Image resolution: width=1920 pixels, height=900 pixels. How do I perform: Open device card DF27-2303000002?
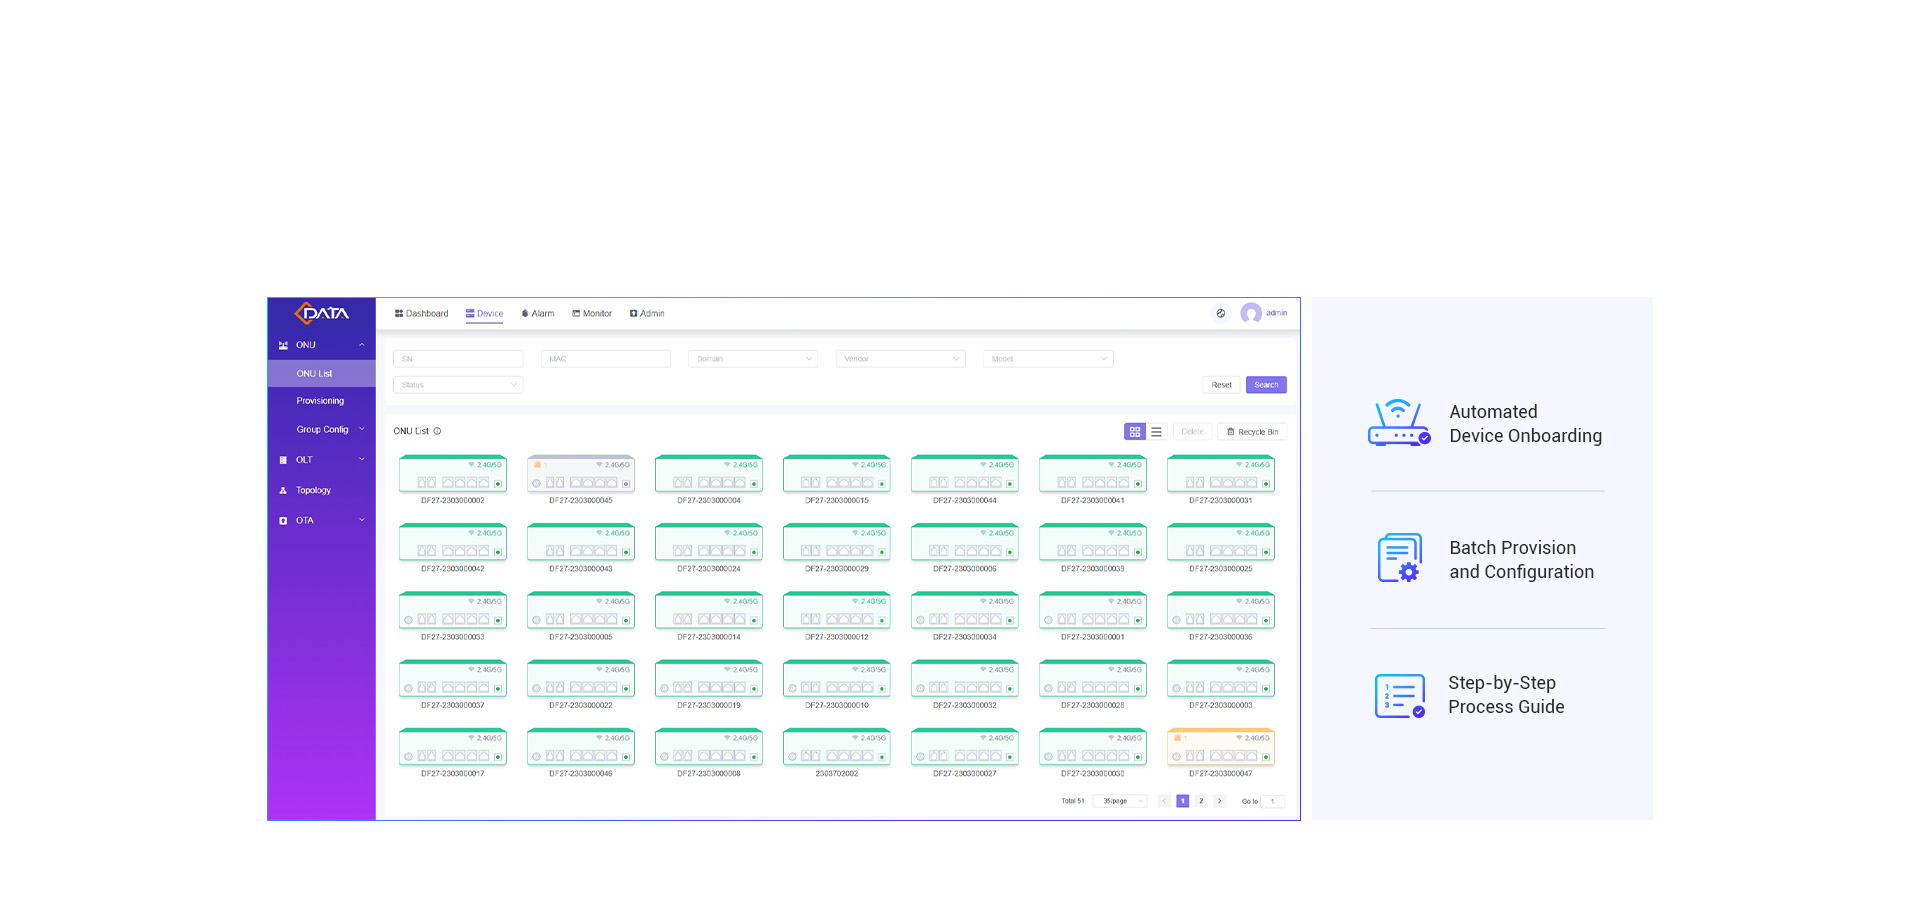click(453, 474)
